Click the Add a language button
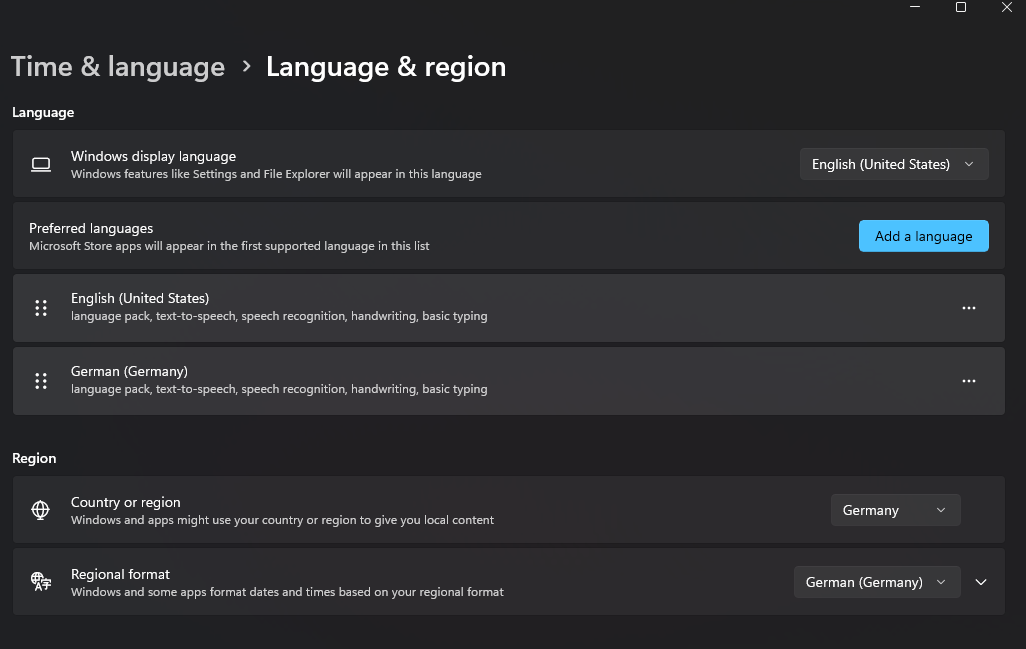Viewport: 1026px width, 649px height. [x=923, y=236]
